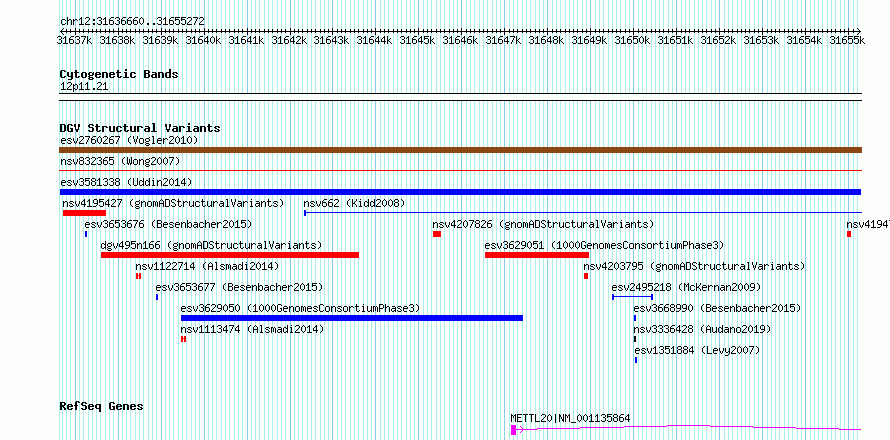Viewport: 890px width, 440px height.
Task: Click the blue esv3581338 Uddin2014 bar
Action: click(460, 192)
